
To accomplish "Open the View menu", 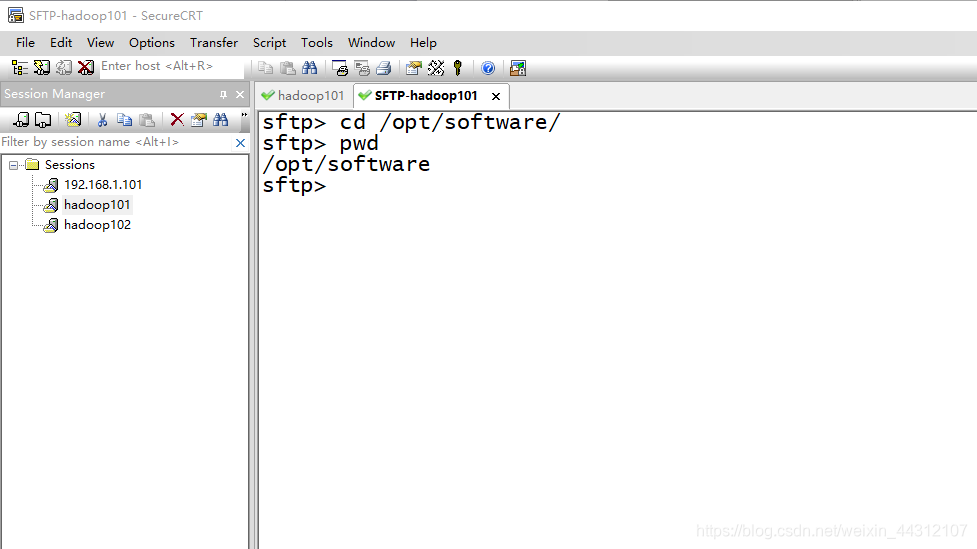I will 100,42.
